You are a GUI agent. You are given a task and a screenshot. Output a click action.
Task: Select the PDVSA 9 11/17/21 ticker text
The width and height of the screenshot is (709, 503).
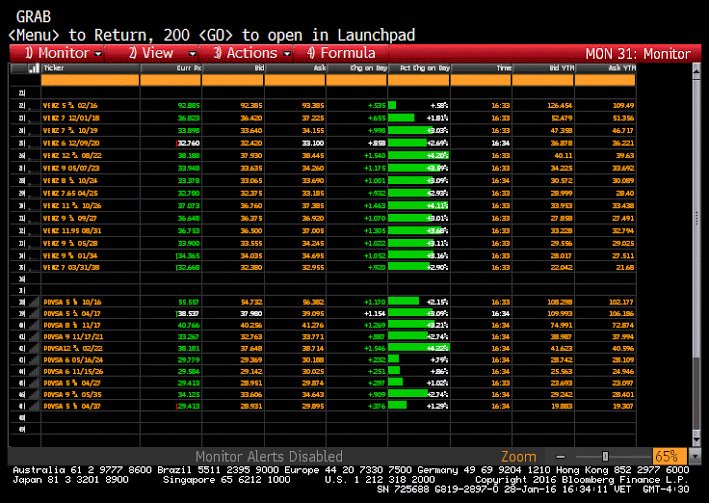point(73,337)
